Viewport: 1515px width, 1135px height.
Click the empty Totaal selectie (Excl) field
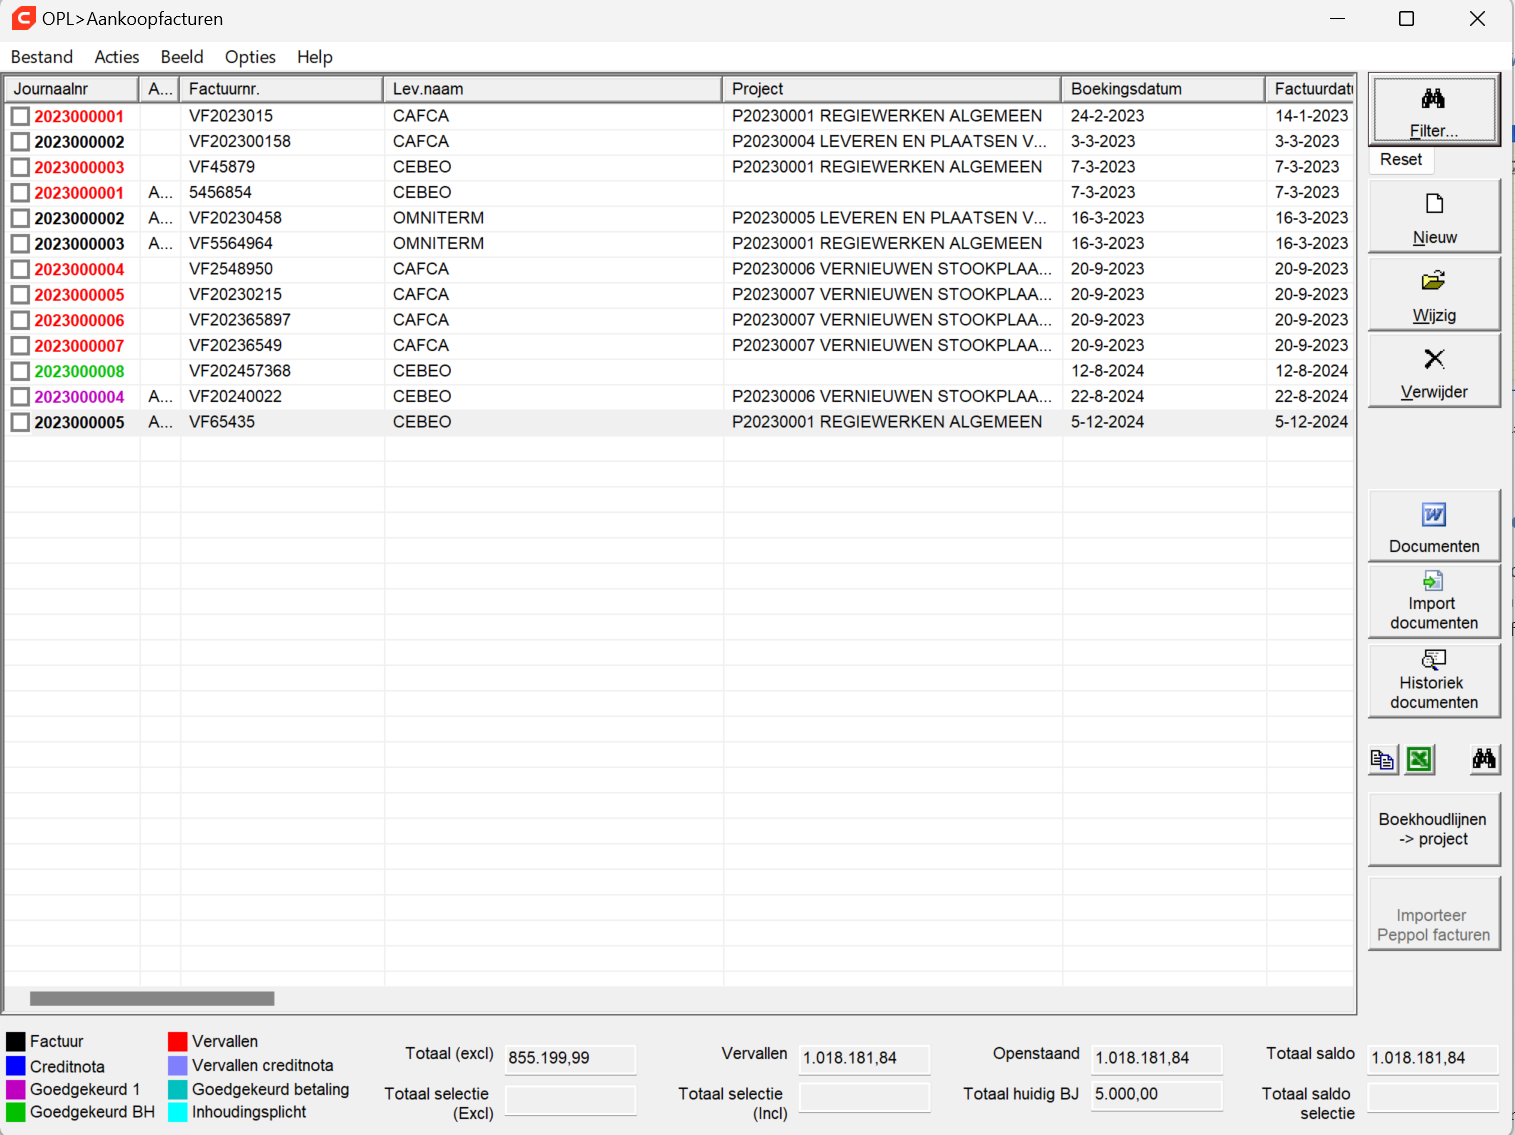pos(570,1100)
